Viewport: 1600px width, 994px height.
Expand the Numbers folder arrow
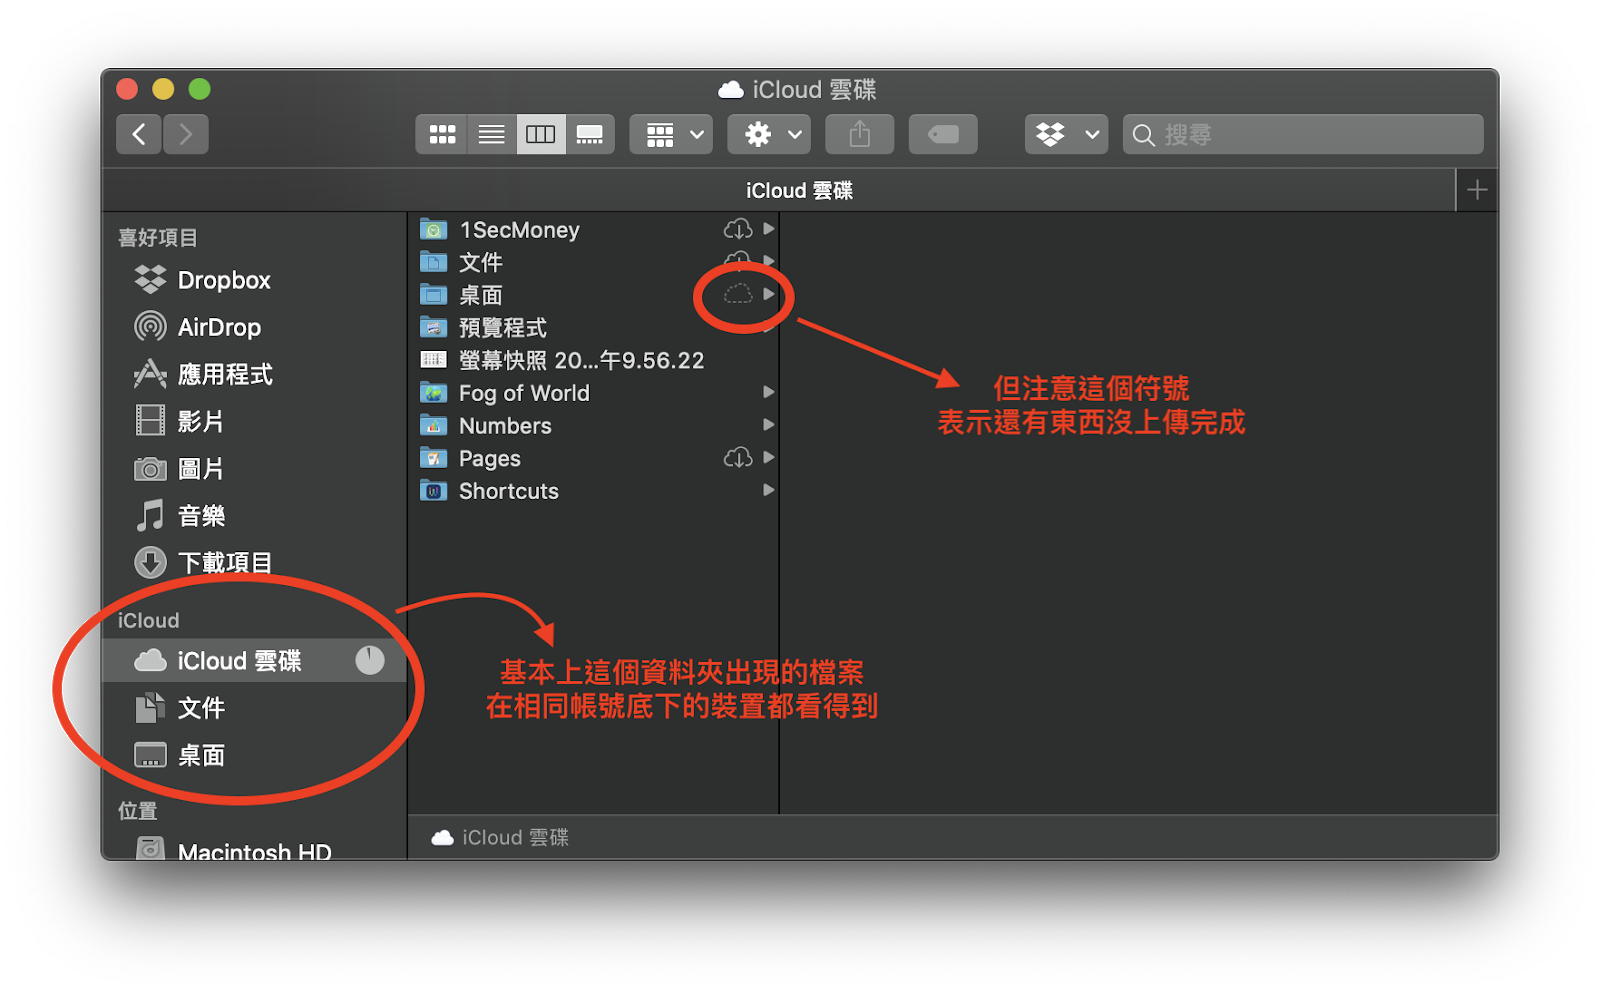769,425
